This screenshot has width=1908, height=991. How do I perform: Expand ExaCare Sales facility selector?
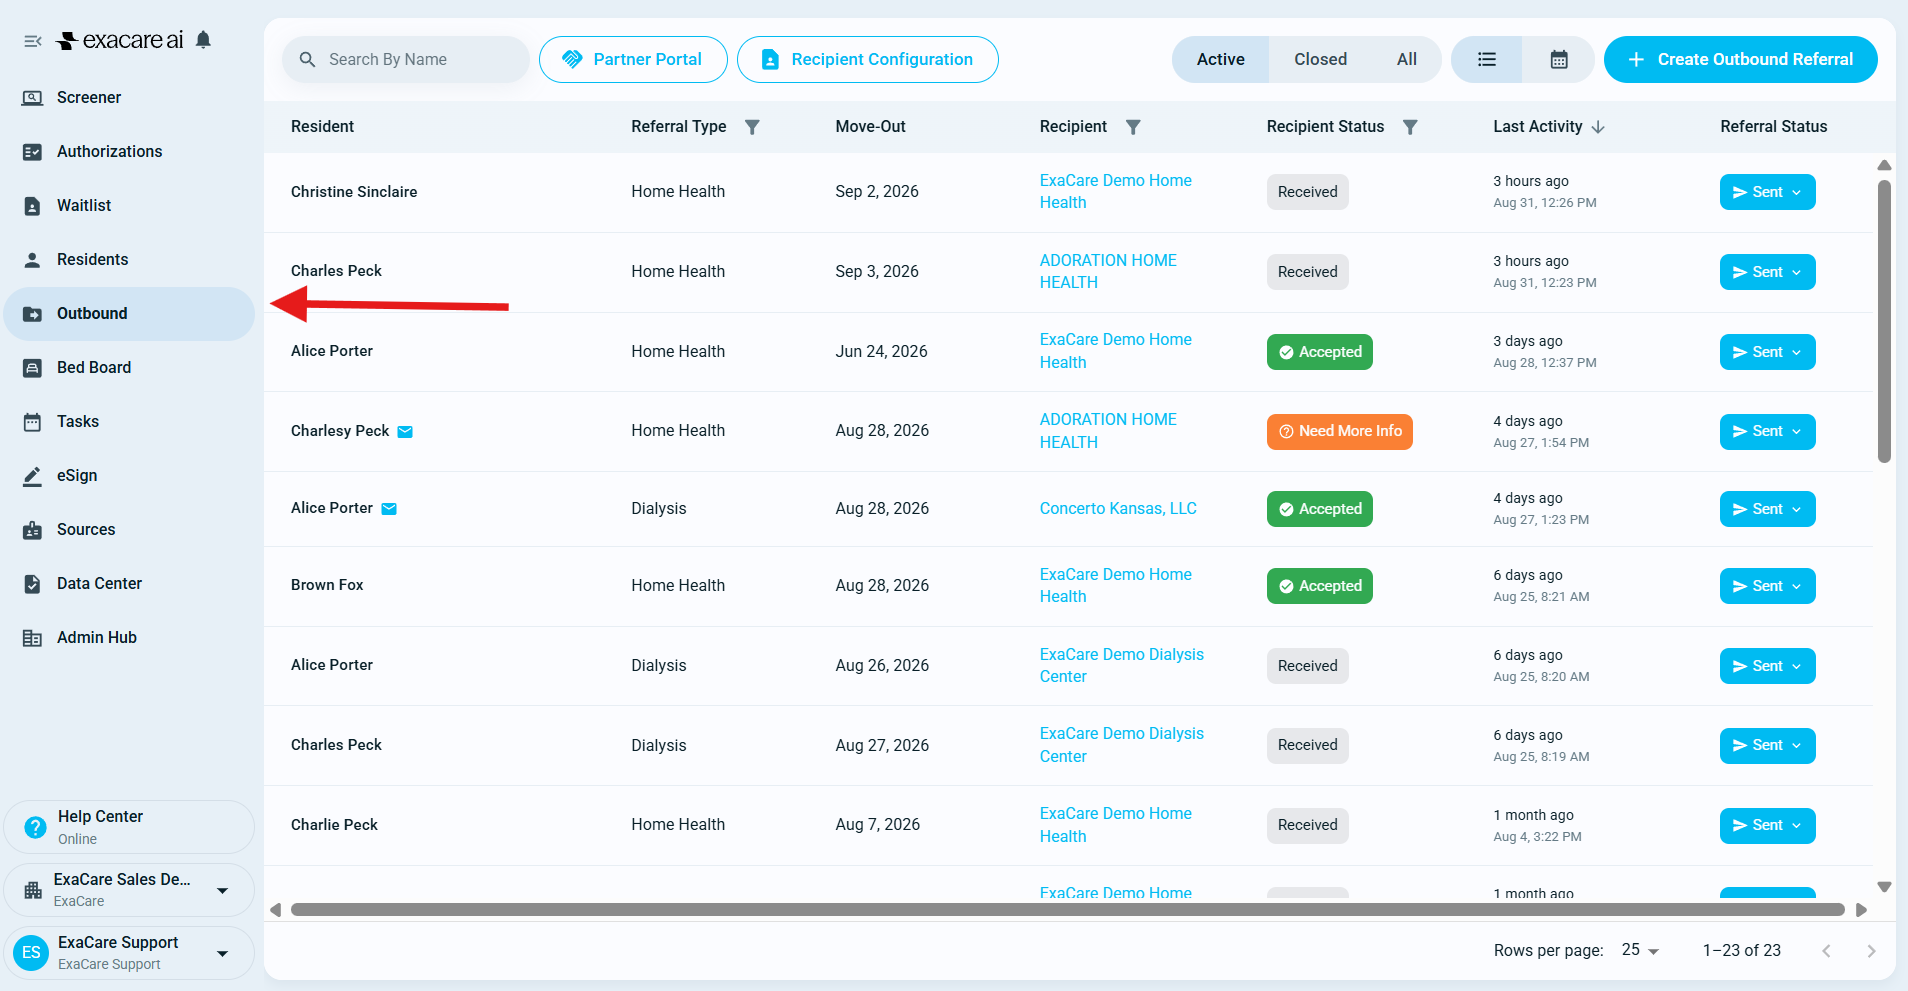click(129, 890)
